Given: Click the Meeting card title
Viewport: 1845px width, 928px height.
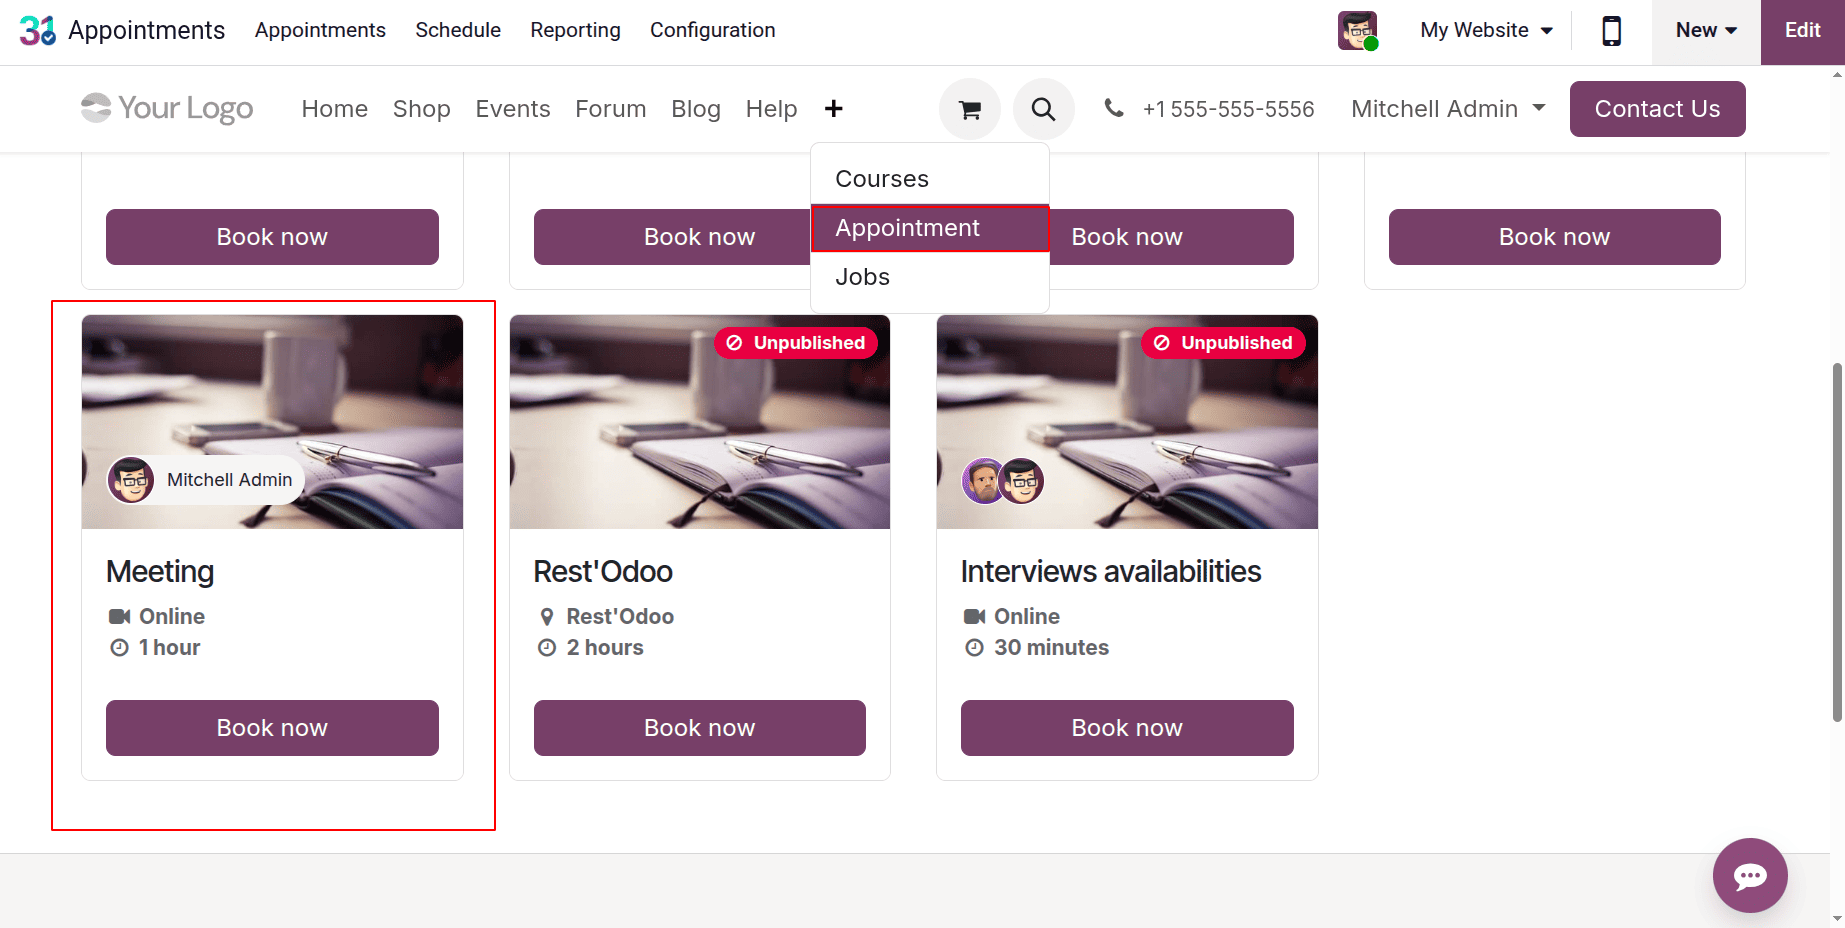Looking at the screenshot, I should tap(160, 571).
